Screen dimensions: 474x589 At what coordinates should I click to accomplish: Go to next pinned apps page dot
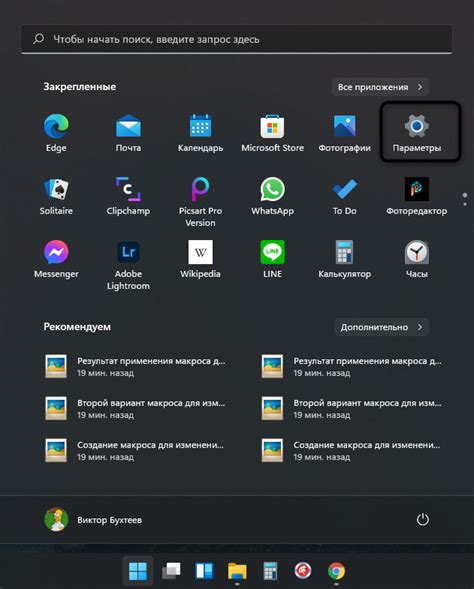coord(465,204)
